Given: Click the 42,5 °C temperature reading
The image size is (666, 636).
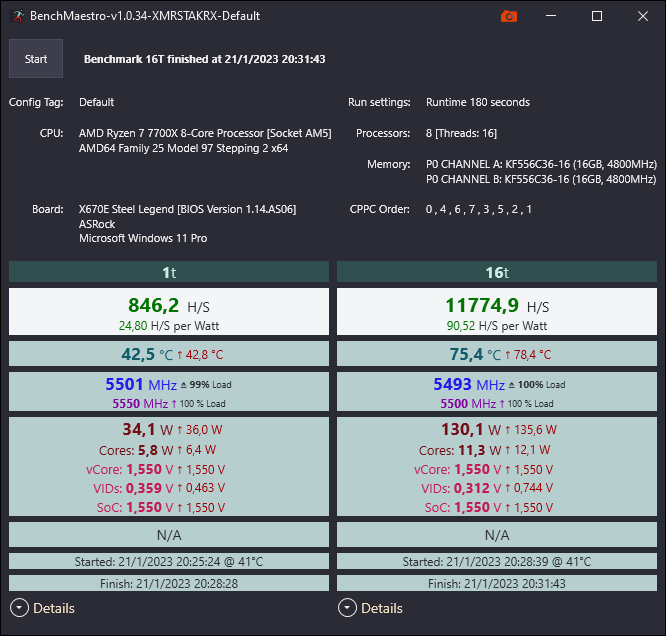Looking at the screenshot, I should (x=147, y=354).
